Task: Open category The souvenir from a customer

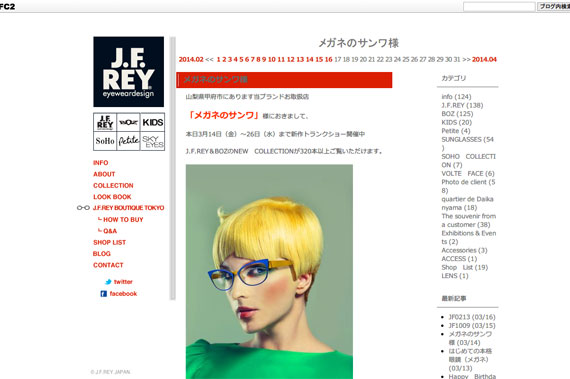Action: [469, 220]
